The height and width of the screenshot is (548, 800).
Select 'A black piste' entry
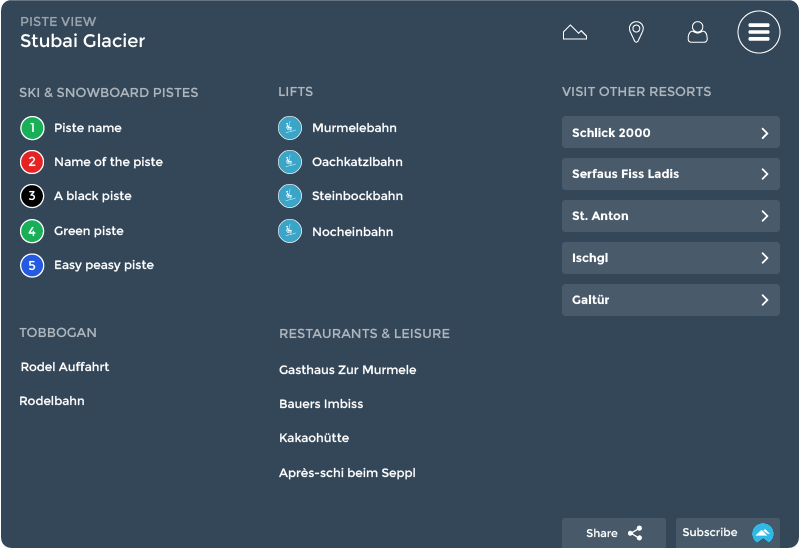point(93,196)
